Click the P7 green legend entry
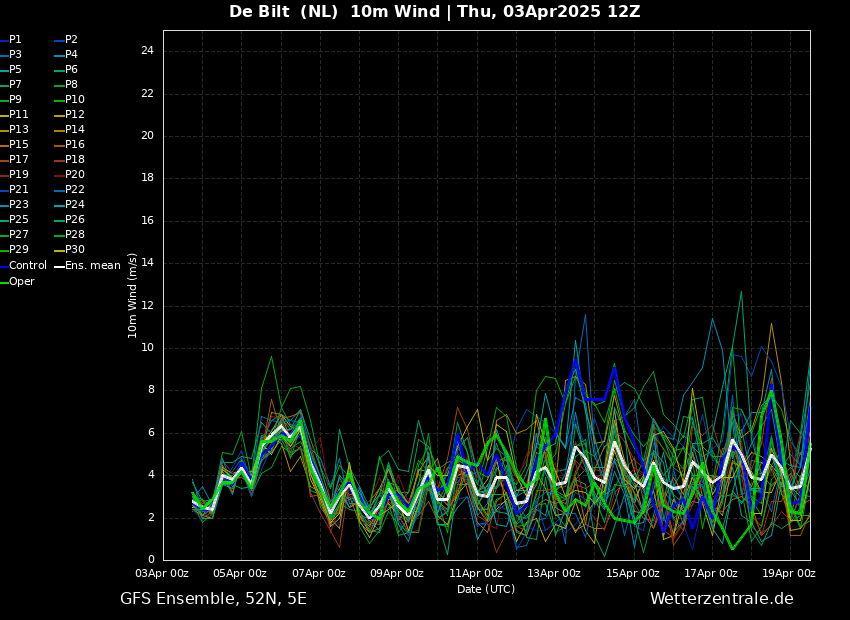Image resolution: width=850 pixels, height=620 pixels. point(11,85)
